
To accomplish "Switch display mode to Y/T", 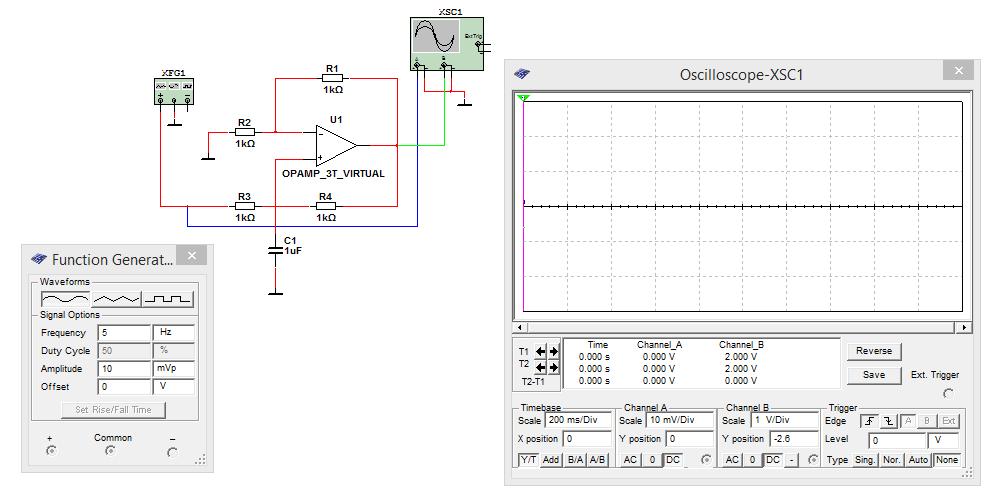I will point(528,460).
